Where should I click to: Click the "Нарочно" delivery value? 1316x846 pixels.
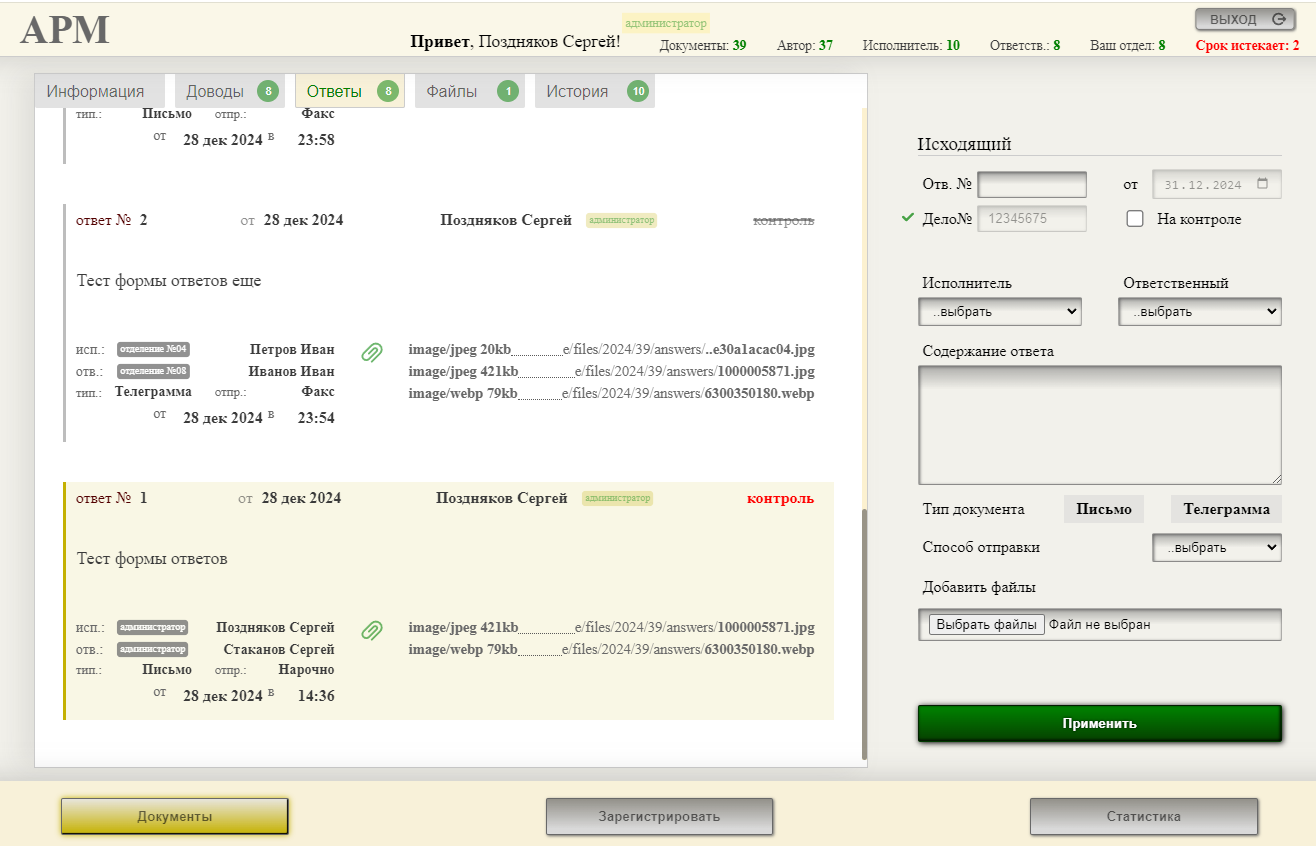click(x=306, y=670)
